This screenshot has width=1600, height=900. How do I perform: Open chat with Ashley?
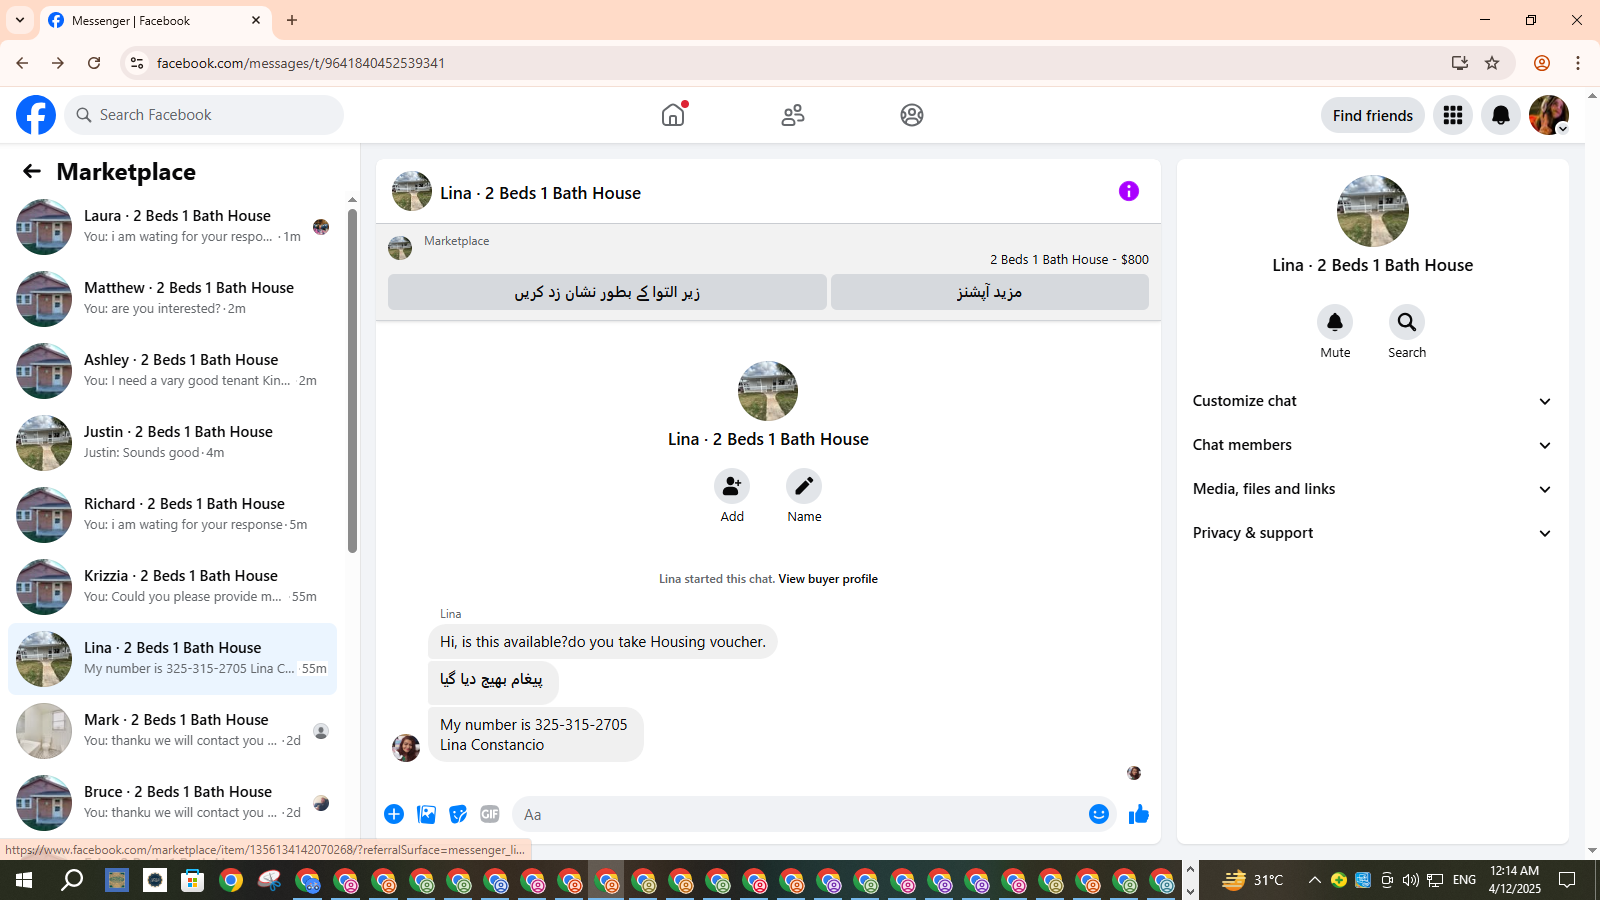[x=172, y=371]
